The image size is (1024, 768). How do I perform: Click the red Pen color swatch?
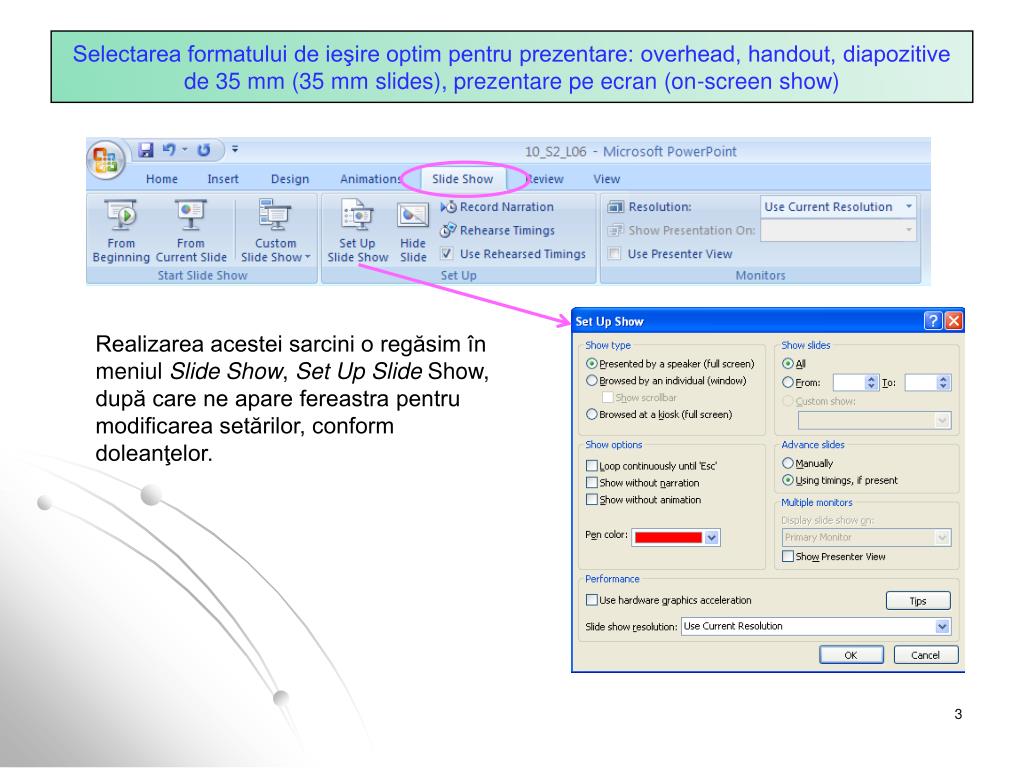668,537
